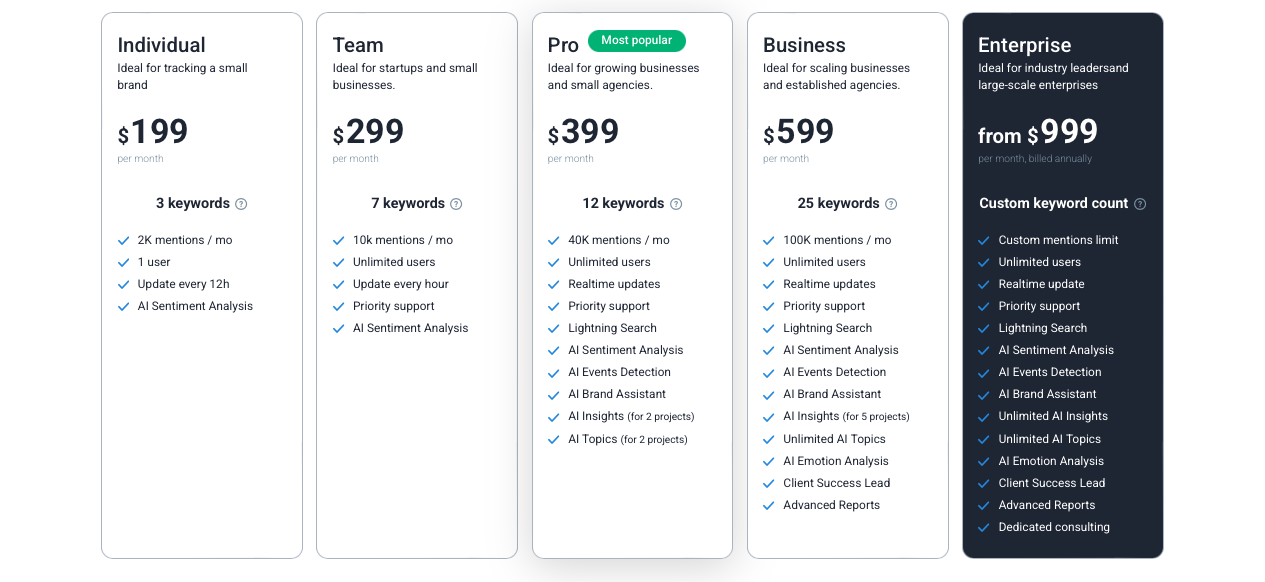Click the help icon beside 25 keywords
Image resolution: width=1265 pixels, height=582 pixels.
pyautogui.click(x=891, y=203)
